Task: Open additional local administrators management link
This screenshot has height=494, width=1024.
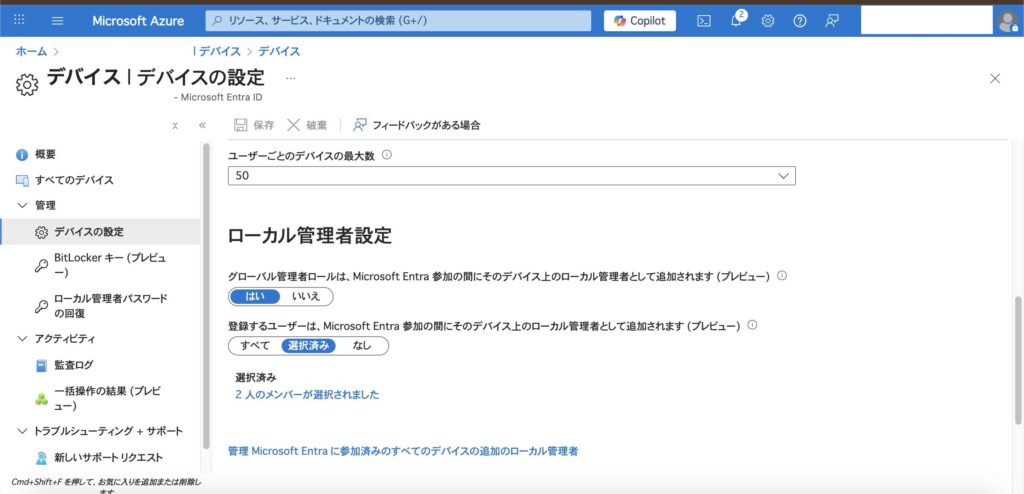Action: [403, 451]
